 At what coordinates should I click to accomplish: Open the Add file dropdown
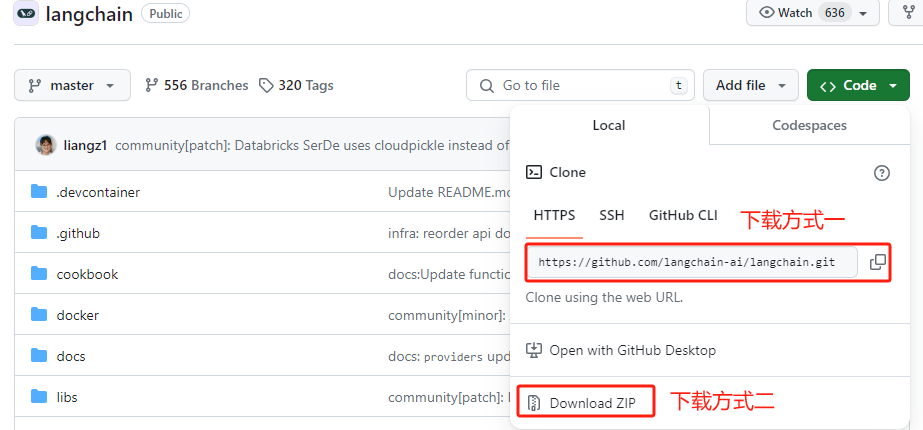pos(750,86)
